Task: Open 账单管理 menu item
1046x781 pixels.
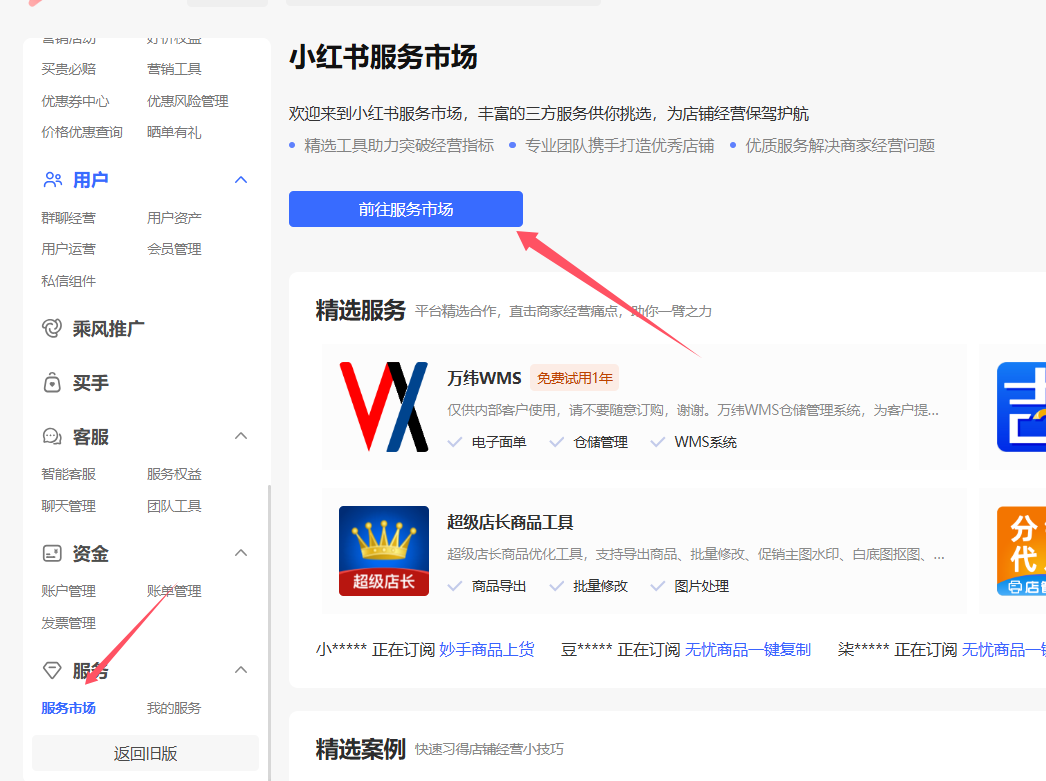Action: pos(174,592)
